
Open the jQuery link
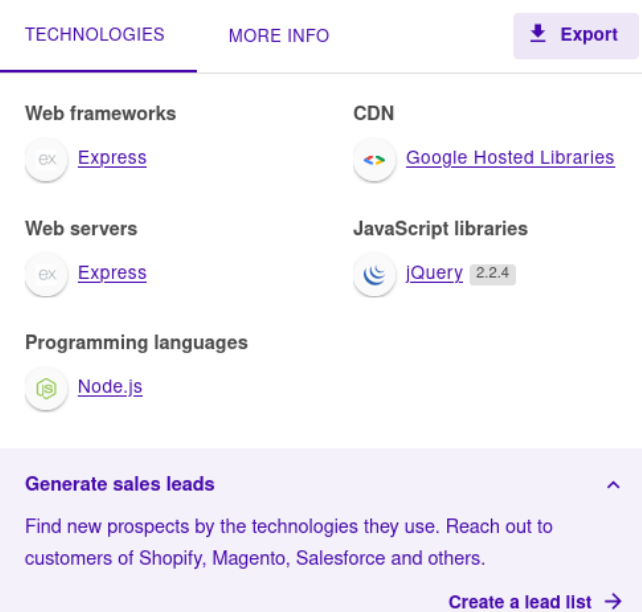click(x=434, y=273)
